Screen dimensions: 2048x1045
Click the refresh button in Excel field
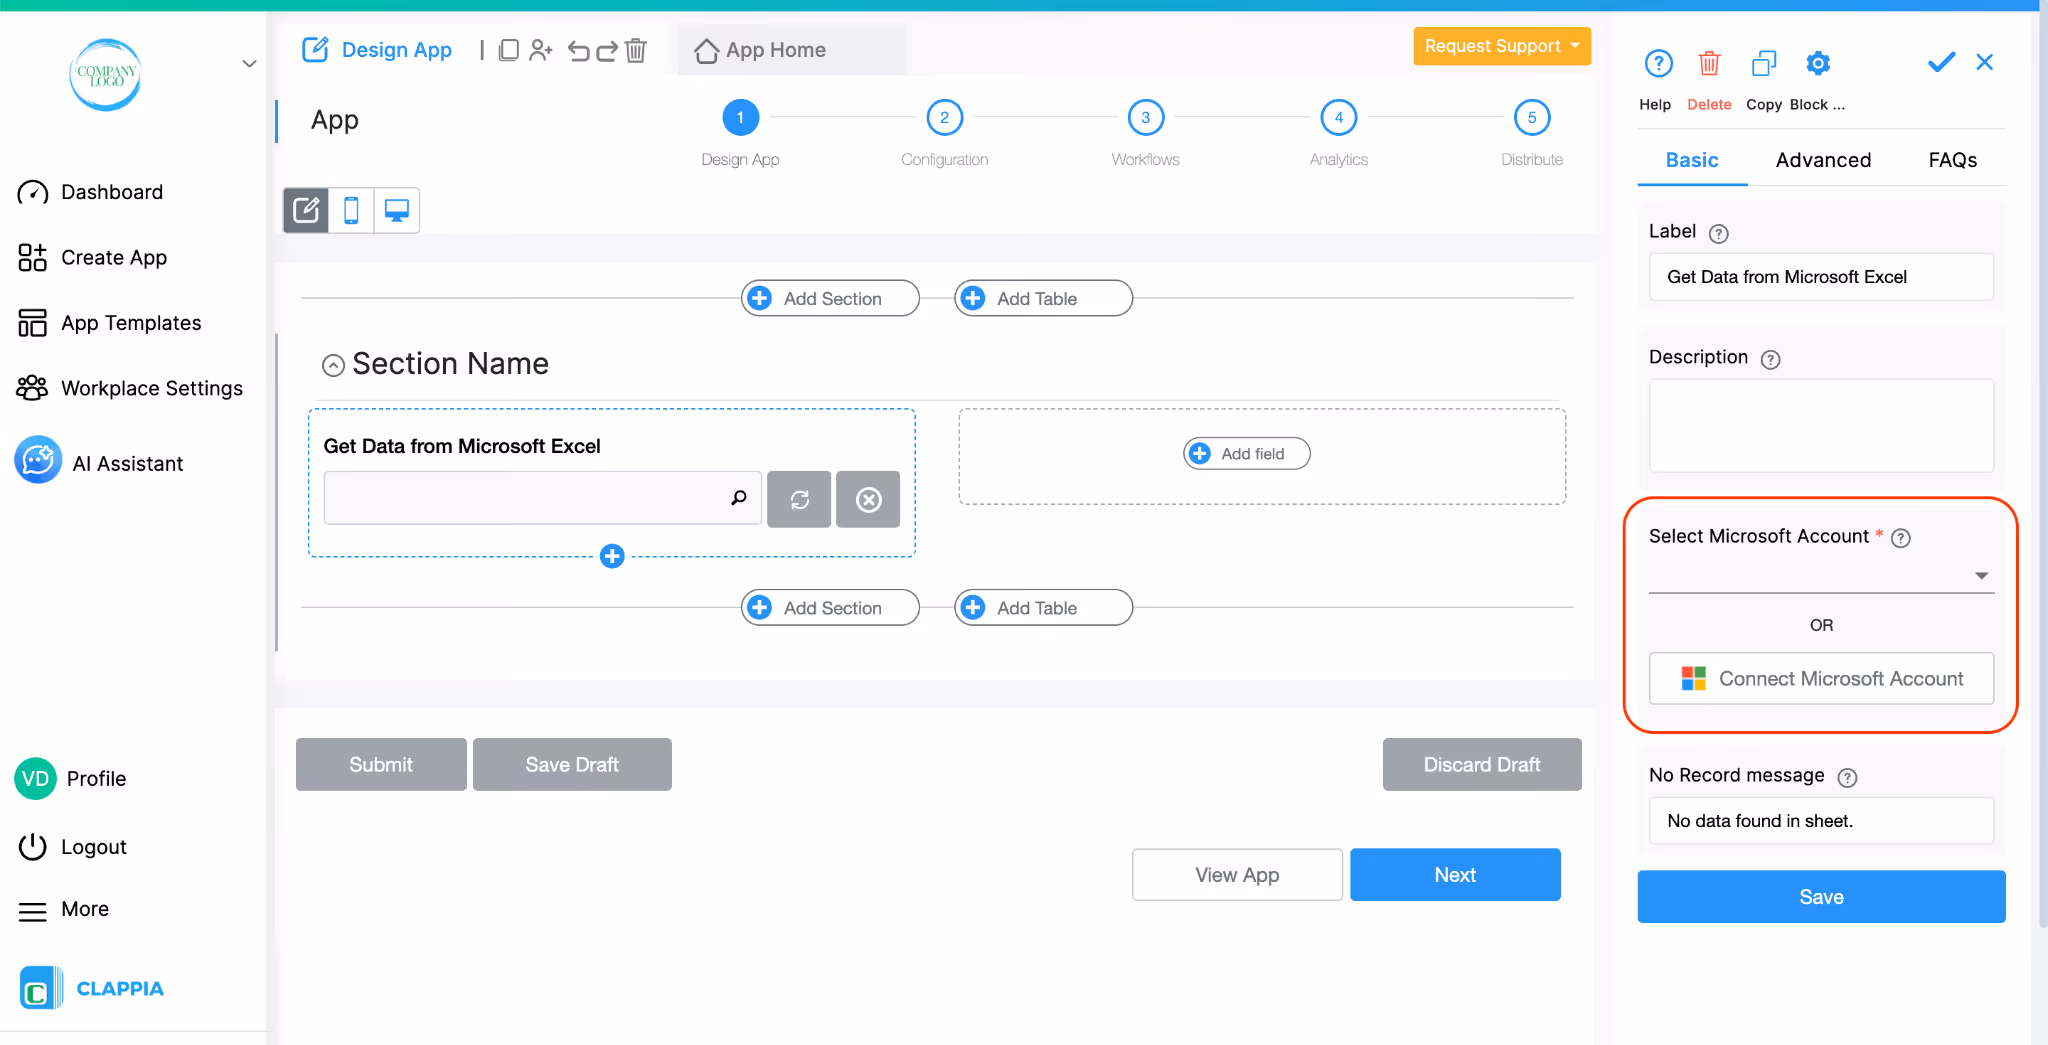click(799, 499)
